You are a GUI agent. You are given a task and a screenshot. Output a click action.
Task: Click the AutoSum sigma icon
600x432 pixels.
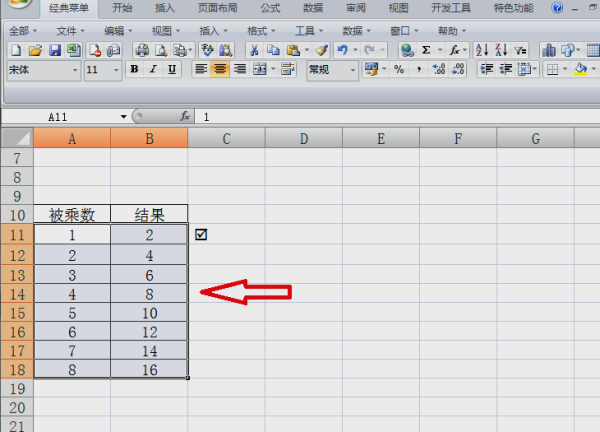426,50
